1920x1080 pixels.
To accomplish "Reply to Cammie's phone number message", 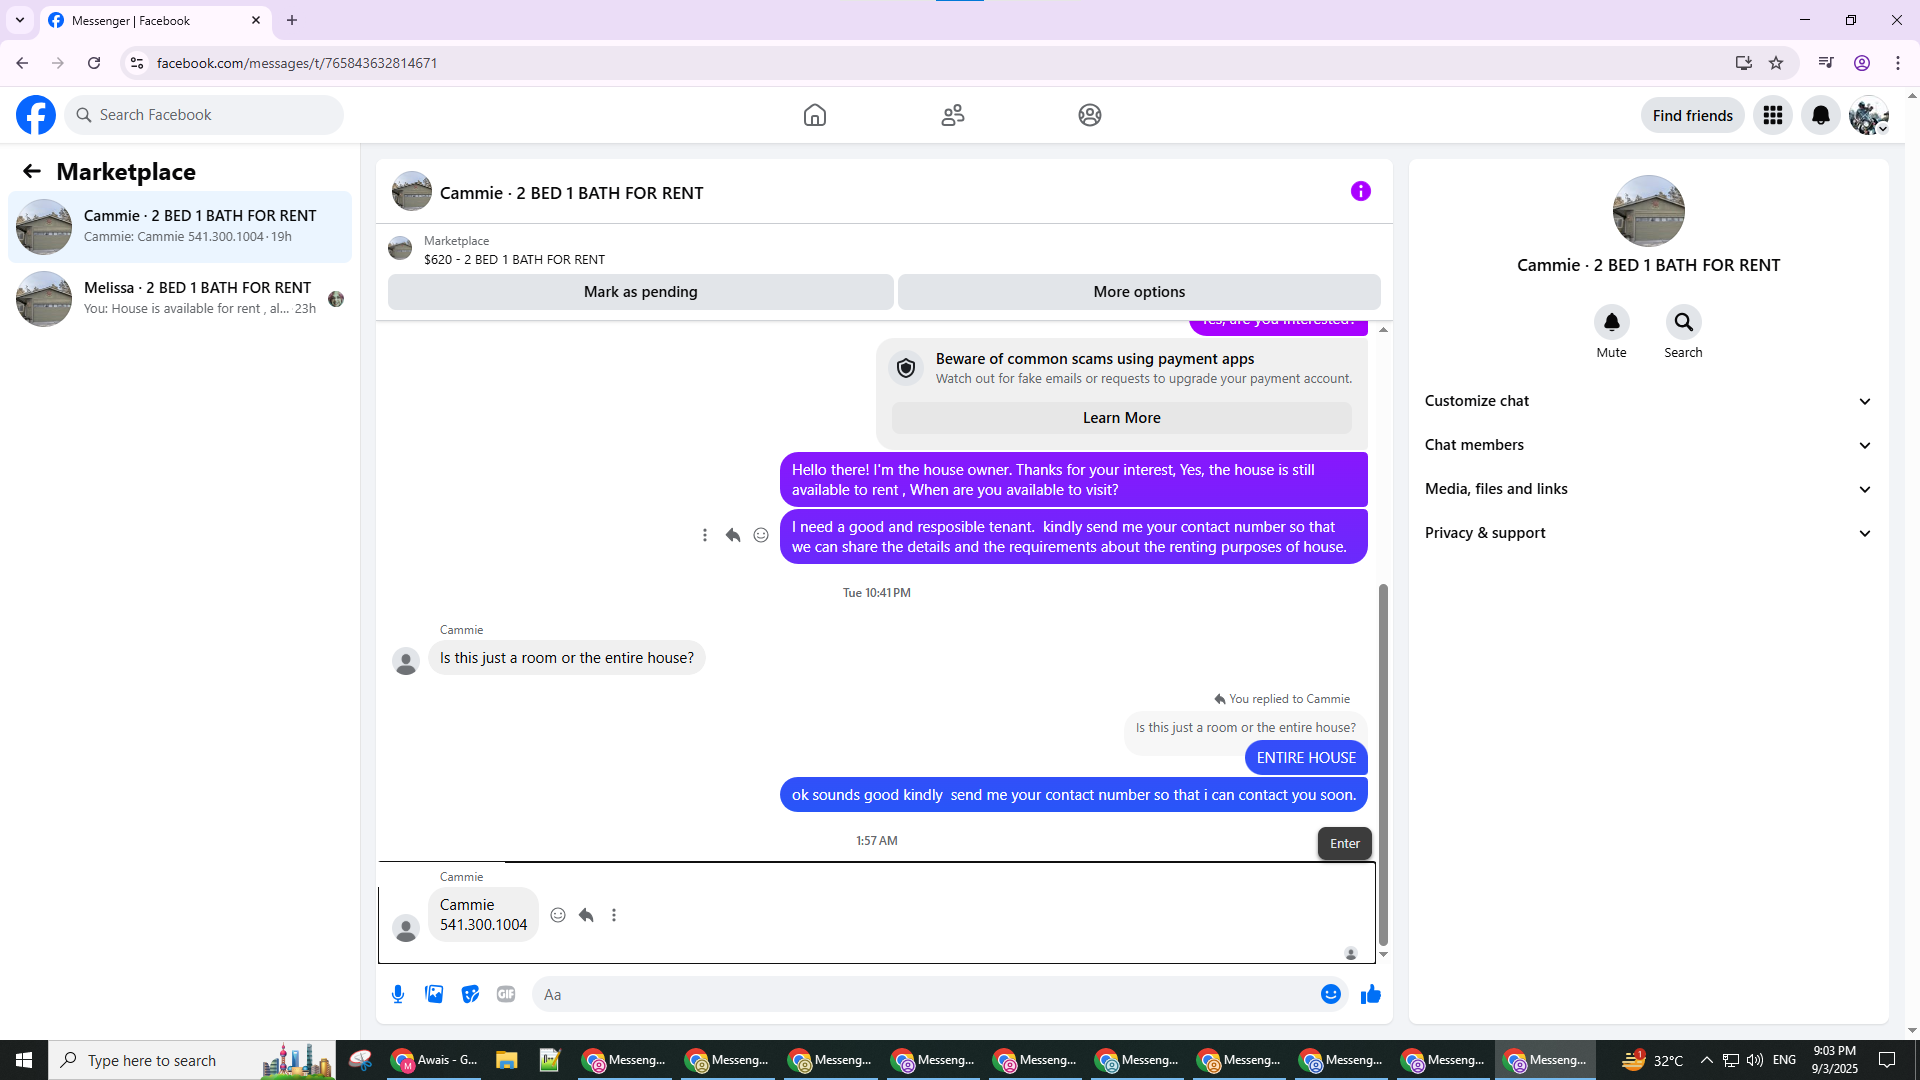I will 586,915.
